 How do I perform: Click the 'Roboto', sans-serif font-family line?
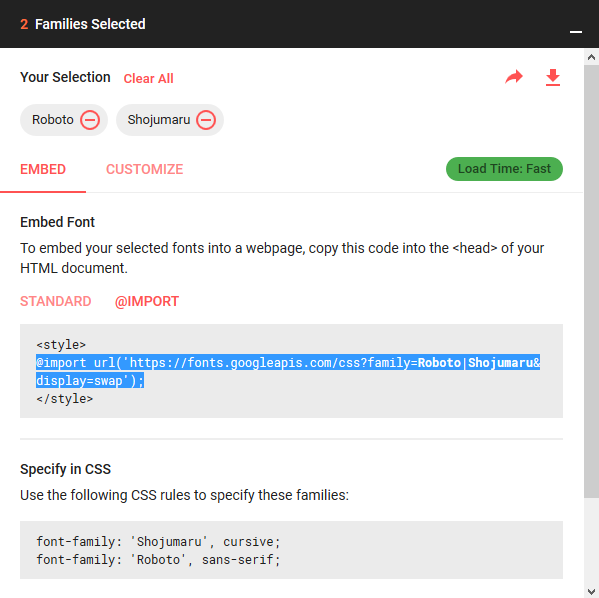pyautogui.click(x=158, y=560)
